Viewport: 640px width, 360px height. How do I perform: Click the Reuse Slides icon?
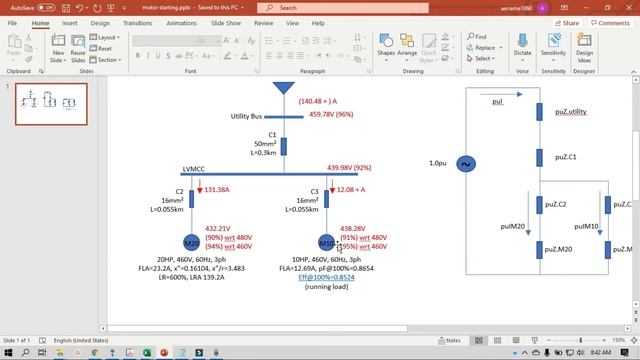pos(78,41)
